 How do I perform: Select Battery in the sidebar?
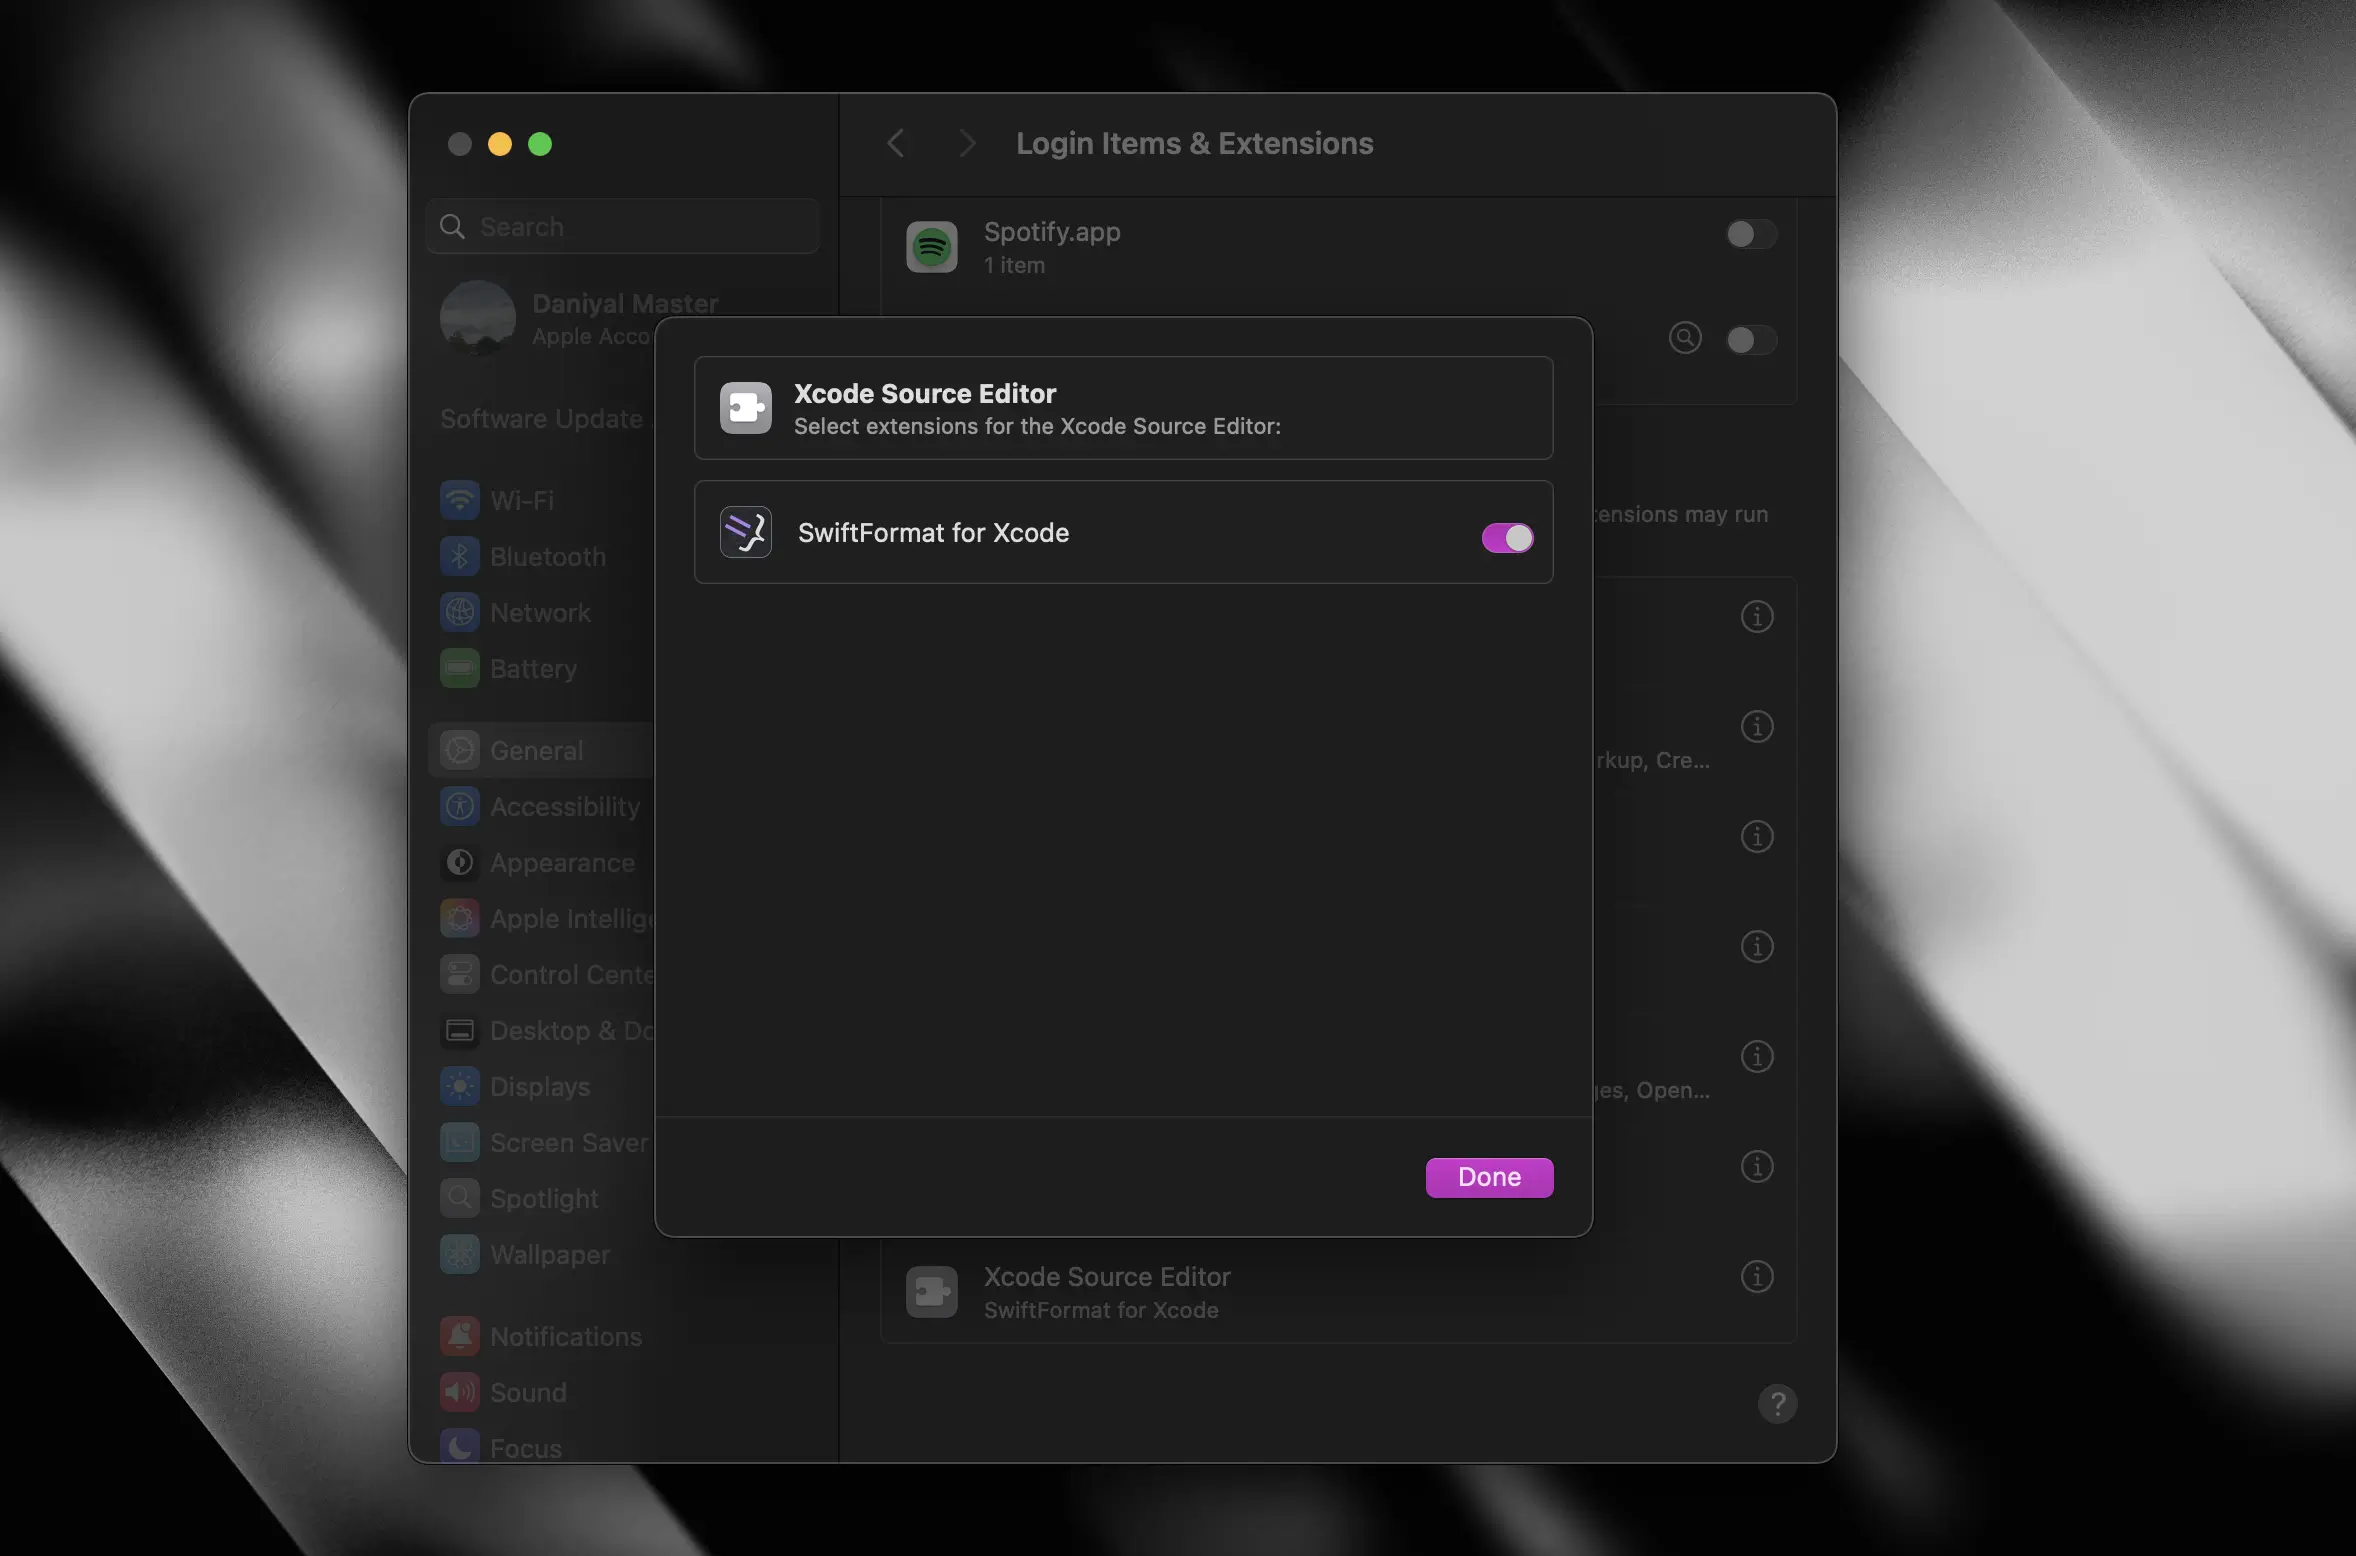click(x=533, y=669)
